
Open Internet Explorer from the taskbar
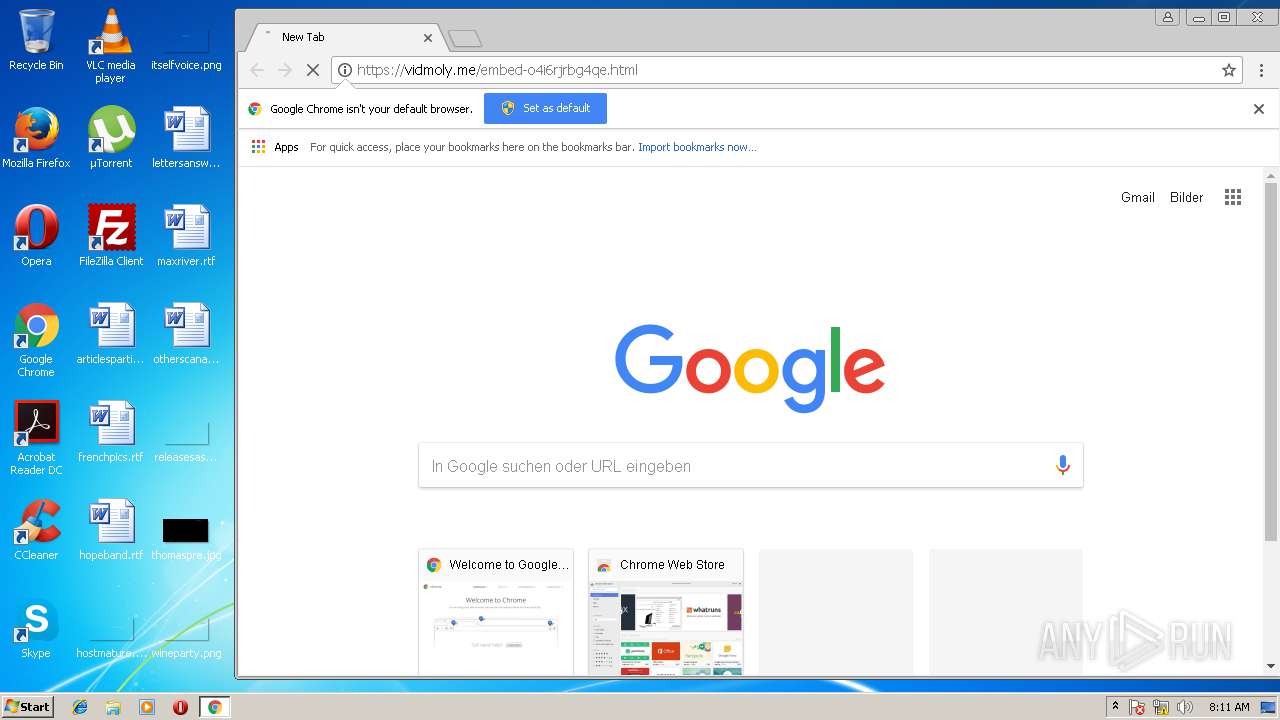(x=80, y=707)
